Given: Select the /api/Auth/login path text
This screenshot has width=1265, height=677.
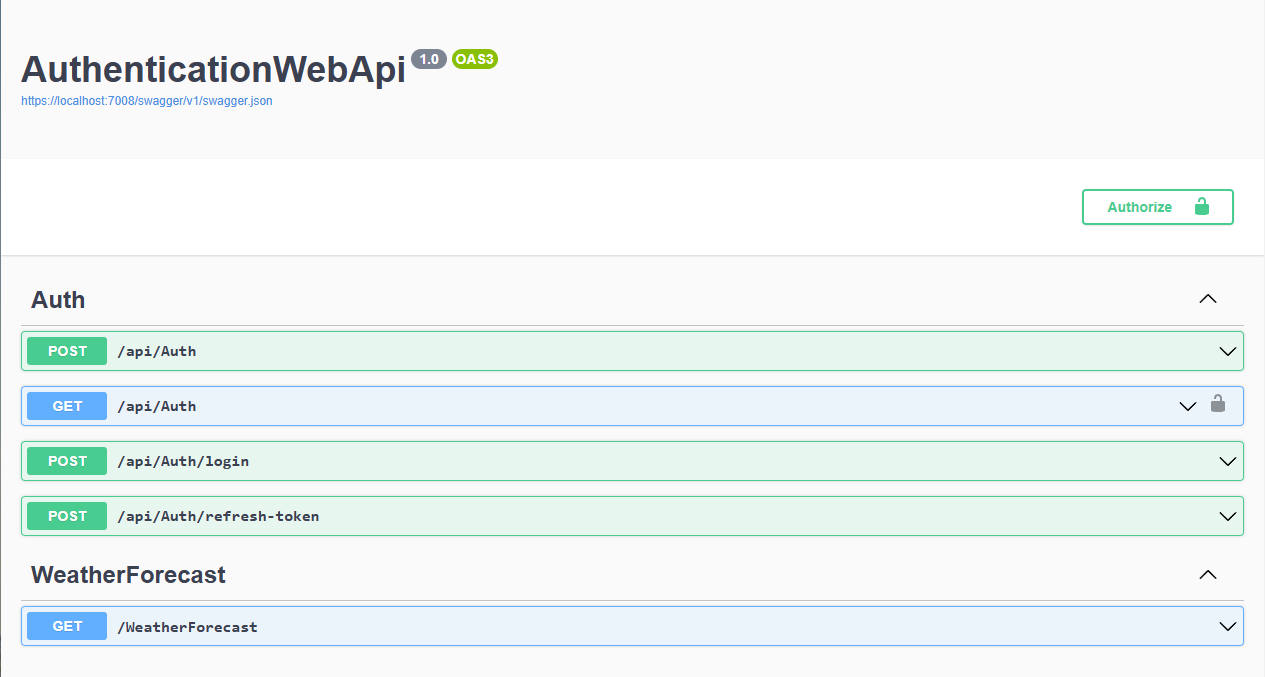Looking at the screenshot, I should coord(183,461).
